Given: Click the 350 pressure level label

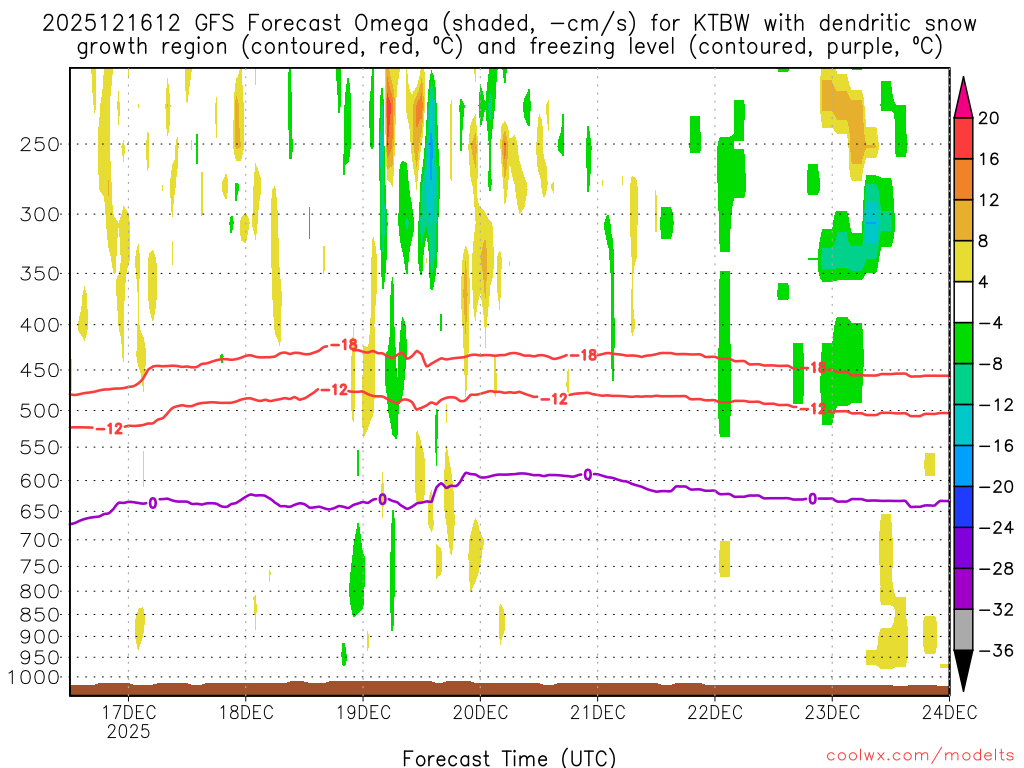Looking at the screenshot, I should click(x=40, y=274).
